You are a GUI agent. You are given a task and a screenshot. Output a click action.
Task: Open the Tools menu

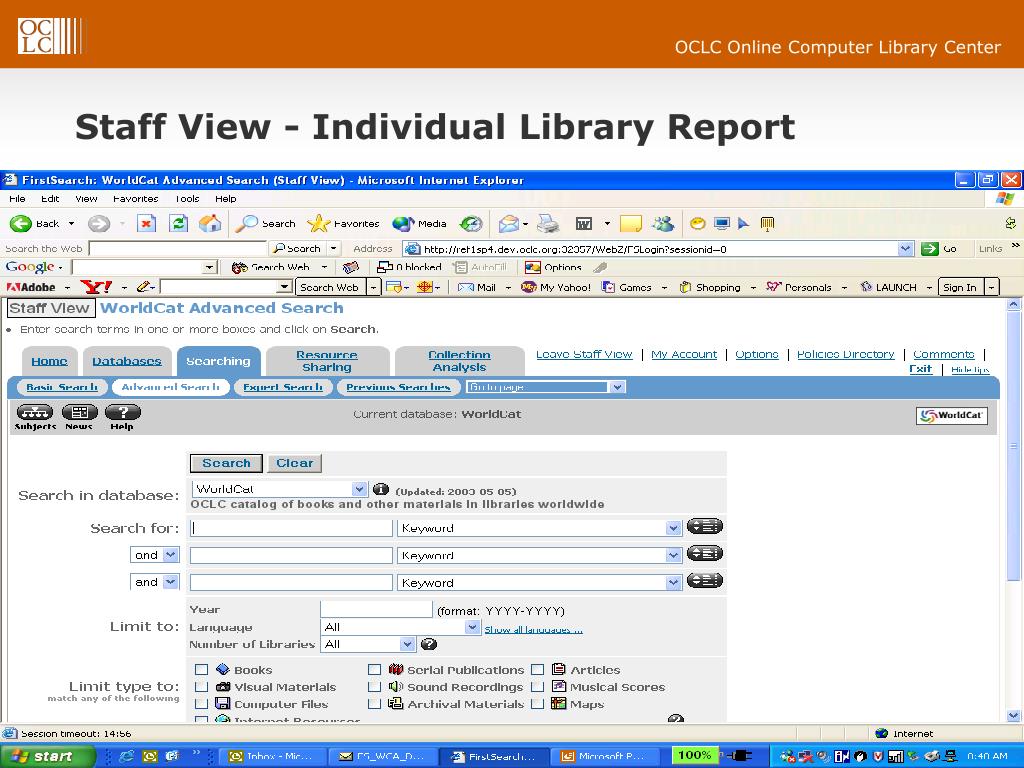[187, 199]
